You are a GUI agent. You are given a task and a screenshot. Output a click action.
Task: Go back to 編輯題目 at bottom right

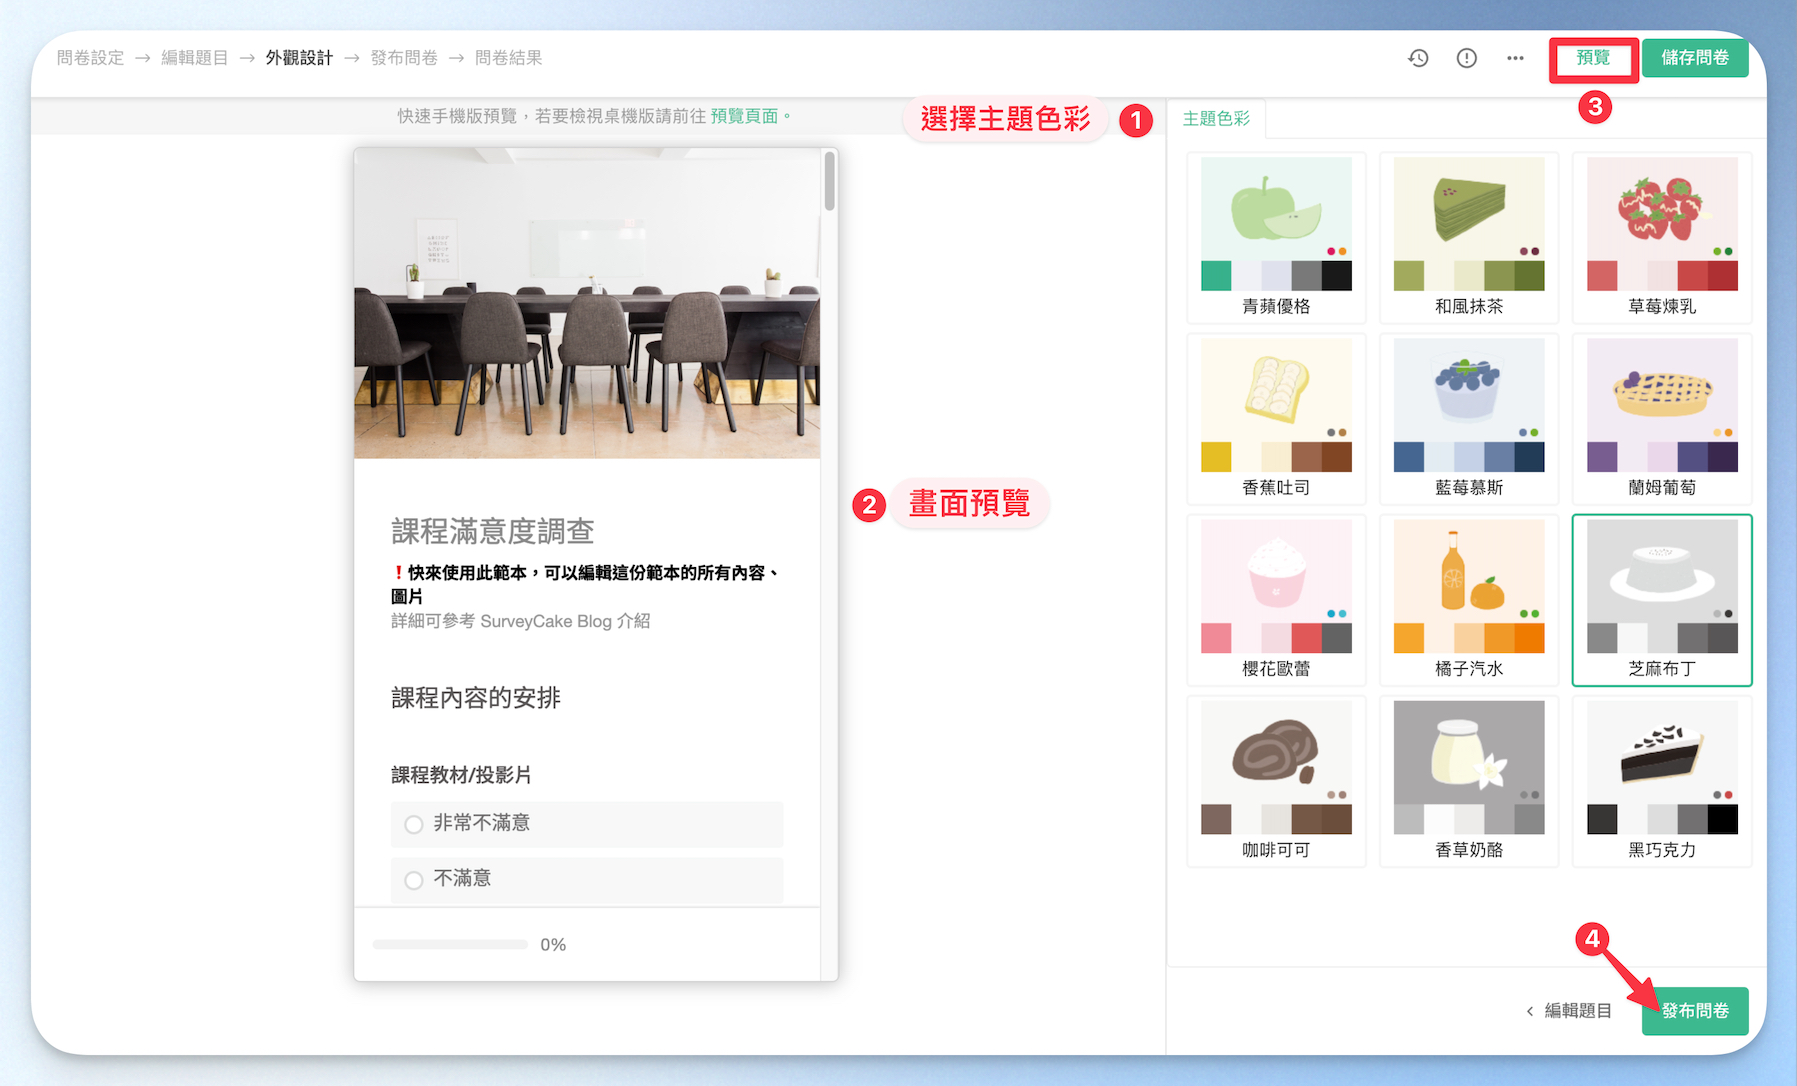1569,1010
